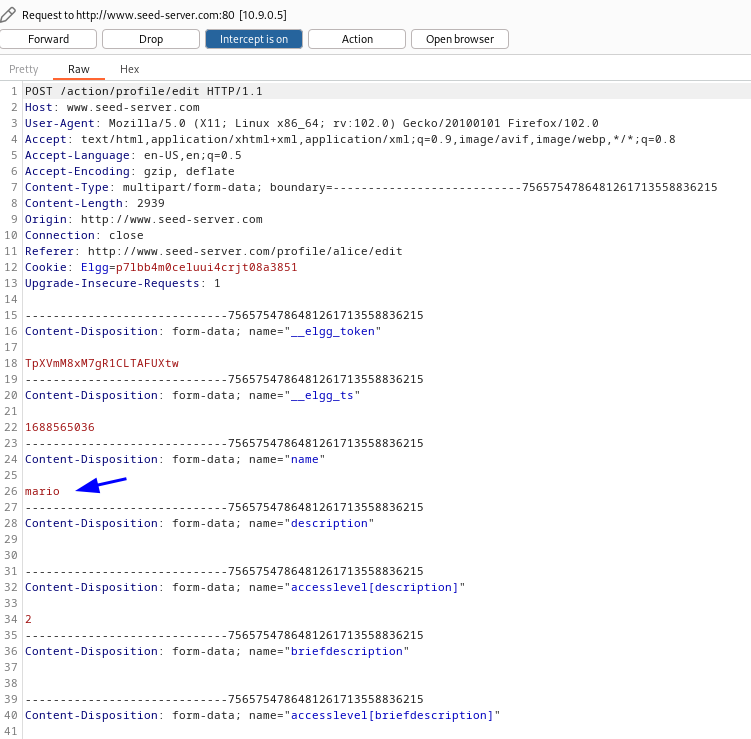The image size is (751, 739).
Task: Click the Elgg cookie value
Action: pyautogui.click(x=206, y=267)
